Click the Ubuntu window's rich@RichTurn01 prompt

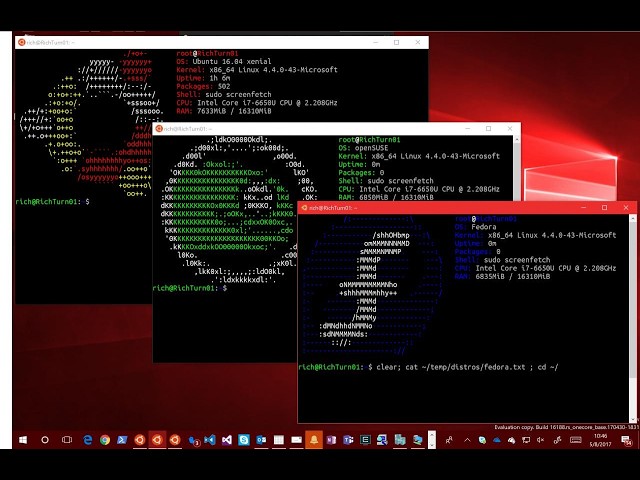pyautogui.click(x=52, y=202)
